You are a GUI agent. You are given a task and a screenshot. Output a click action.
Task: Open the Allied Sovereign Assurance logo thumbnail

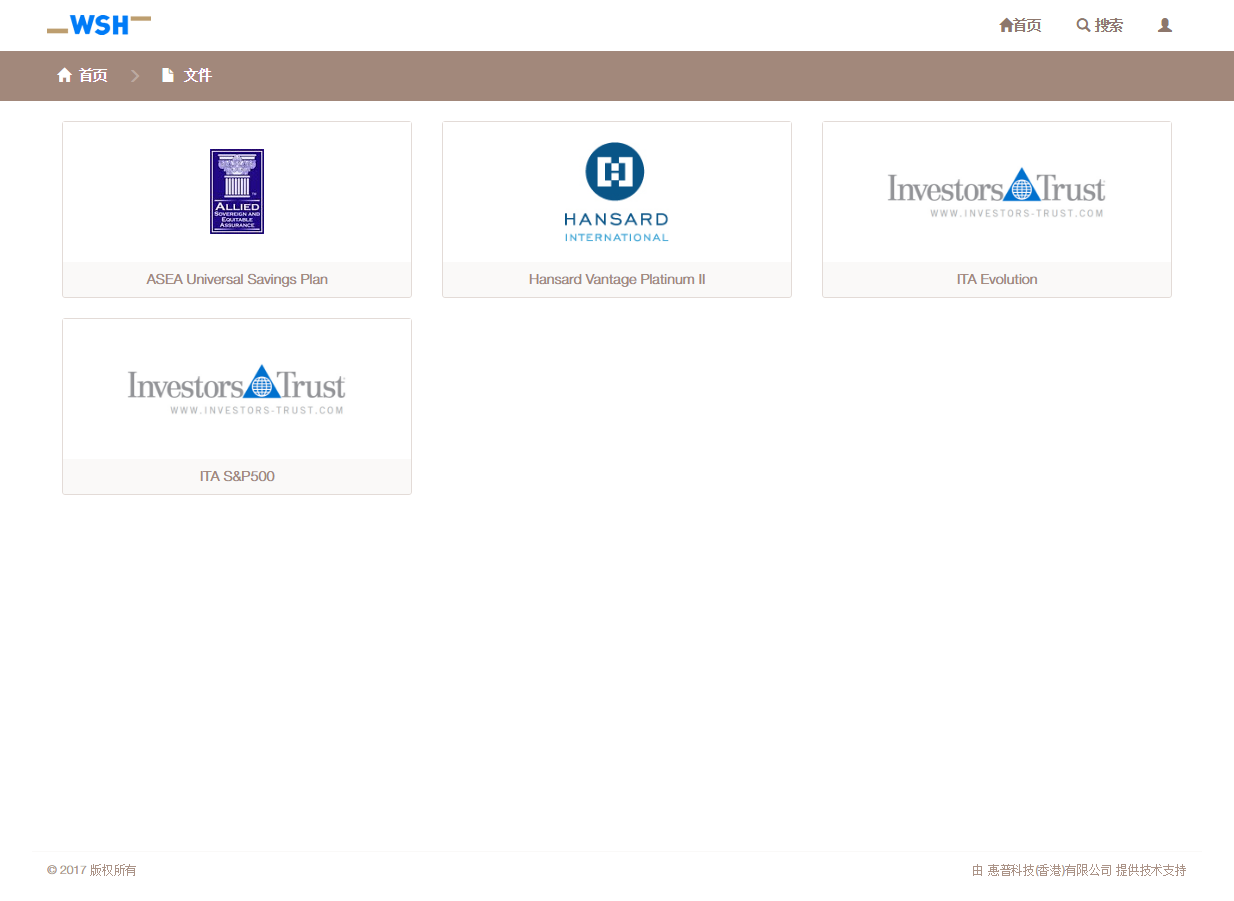tap(237, 191)
